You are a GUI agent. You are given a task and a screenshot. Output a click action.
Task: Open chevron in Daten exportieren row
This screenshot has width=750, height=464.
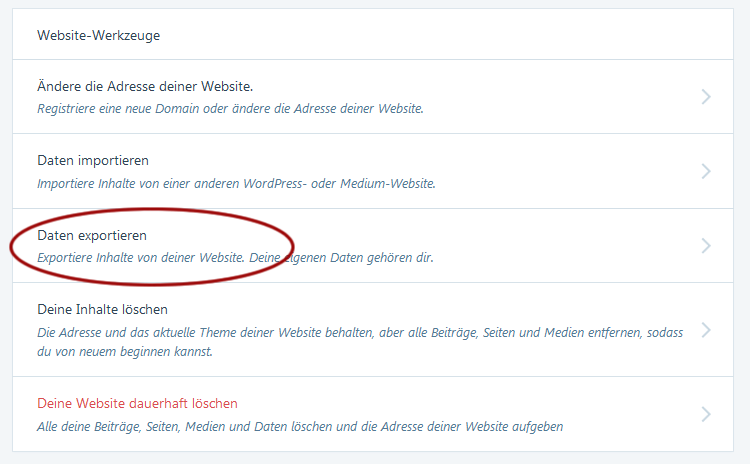click(x=706, y=246)
